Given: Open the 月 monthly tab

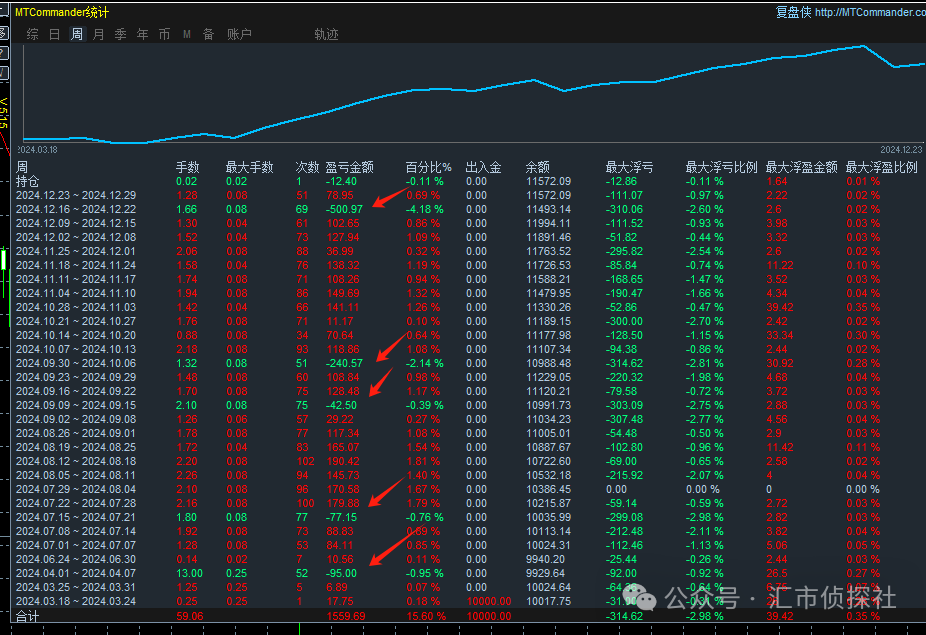Looking at the screenshot, I should coord(99,34).
